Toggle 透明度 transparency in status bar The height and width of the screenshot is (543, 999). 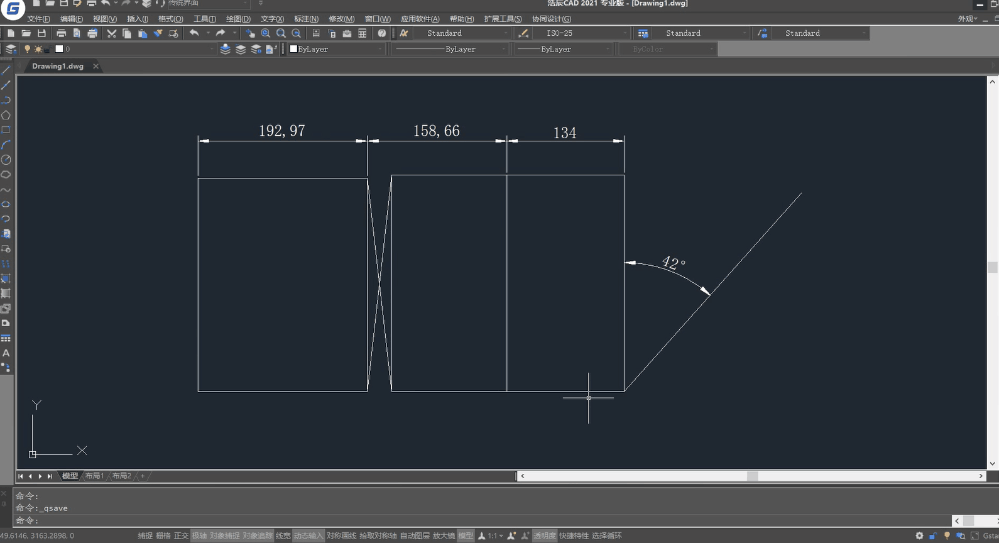click(x=545, y=536)
